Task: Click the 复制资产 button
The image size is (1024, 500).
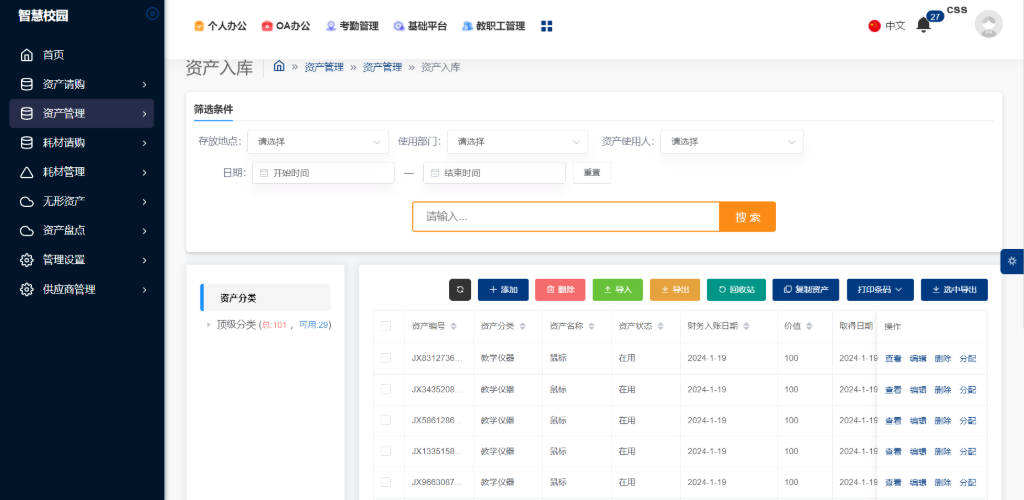Action: (x=806, y=290)
